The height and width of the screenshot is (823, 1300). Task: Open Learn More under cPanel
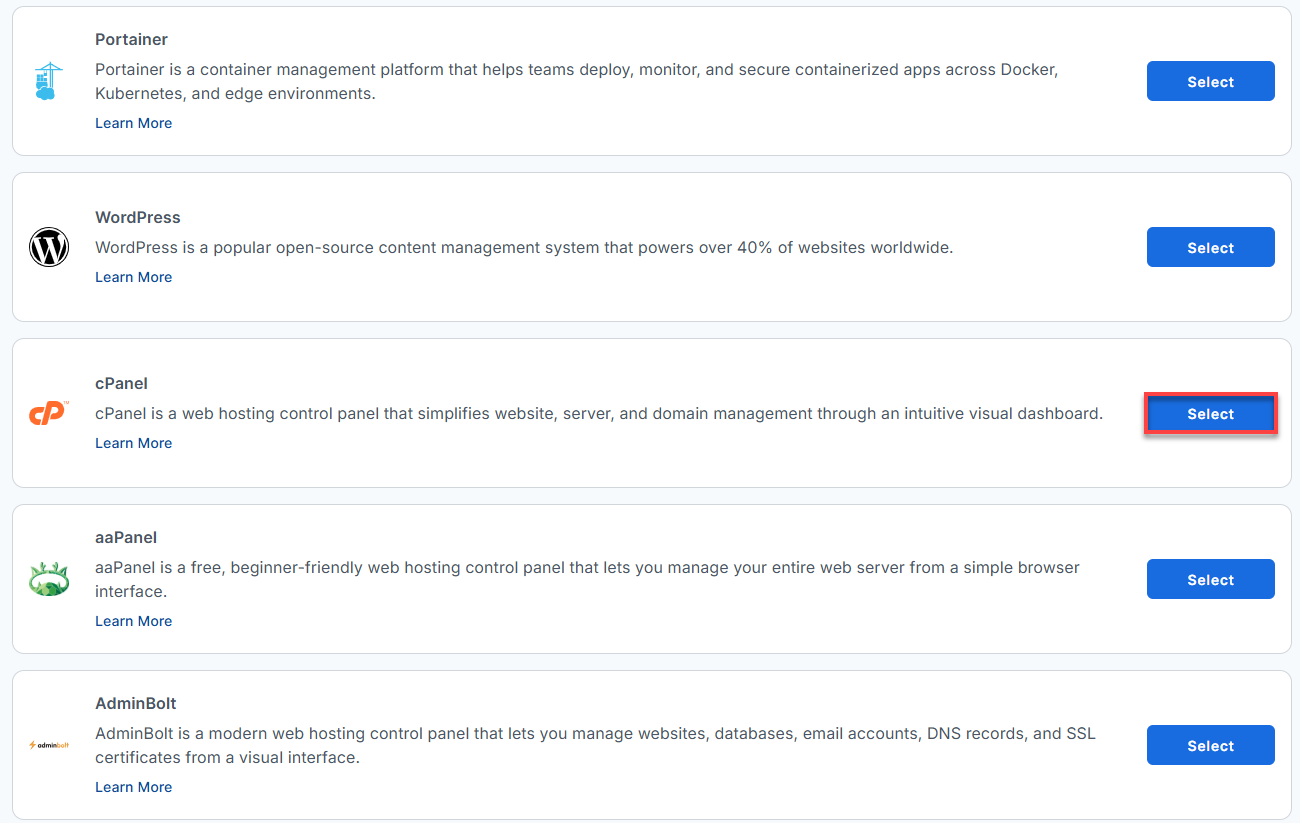click(x=133, y=443)
